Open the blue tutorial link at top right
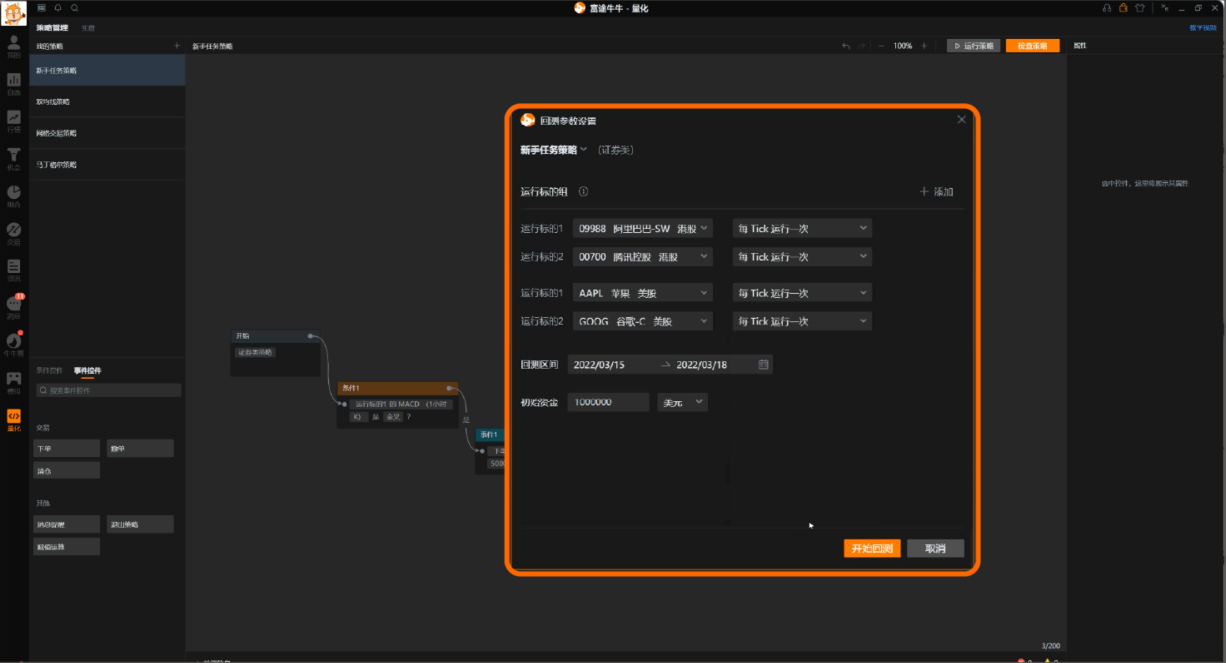The height and width of the screenshot is (663, 1226). tap(1203, 28)
